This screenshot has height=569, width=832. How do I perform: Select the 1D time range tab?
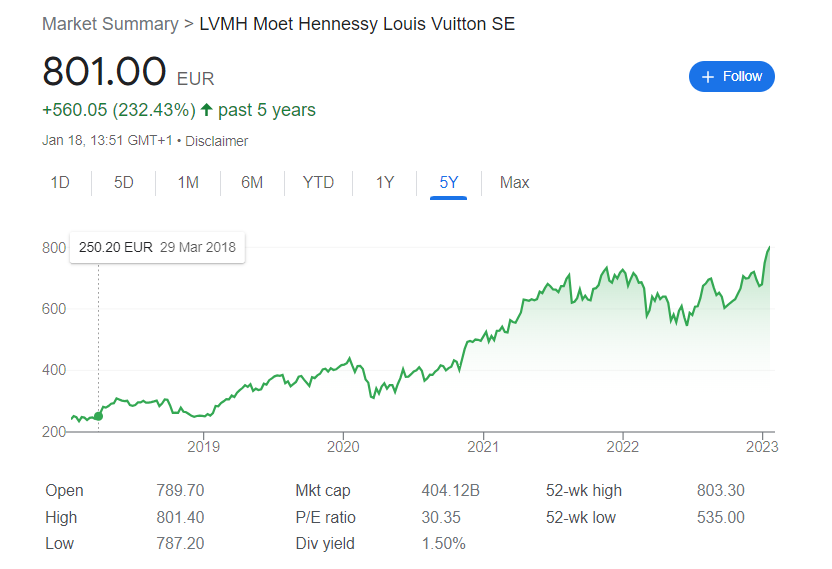point(60,183)
